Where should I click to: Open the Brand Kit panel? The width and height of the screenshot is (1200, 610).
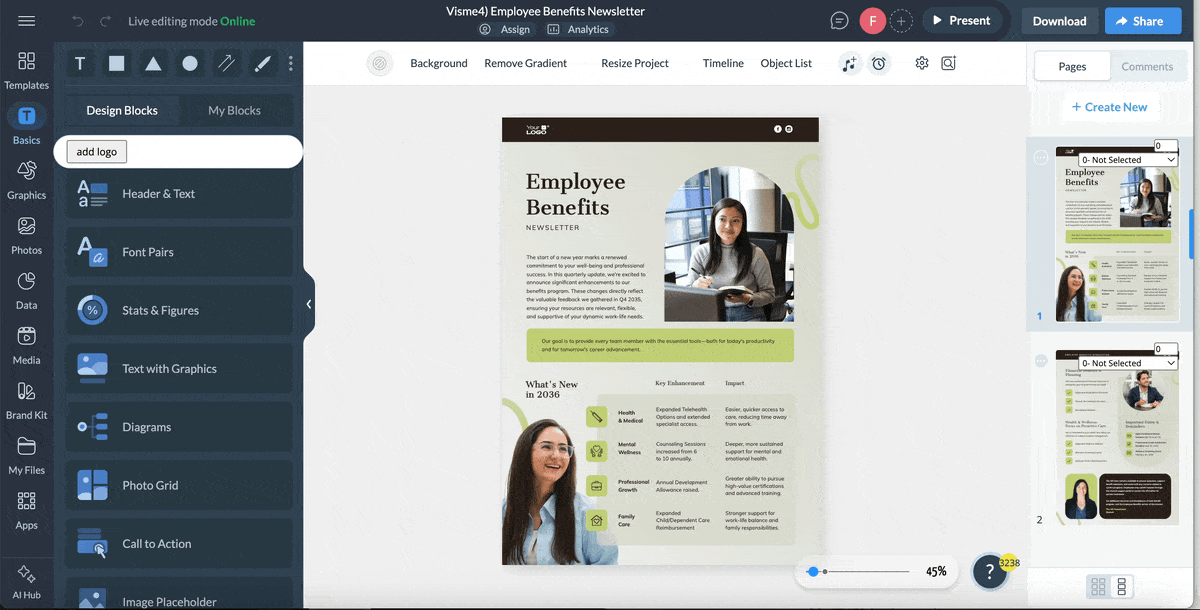(26, 399)
